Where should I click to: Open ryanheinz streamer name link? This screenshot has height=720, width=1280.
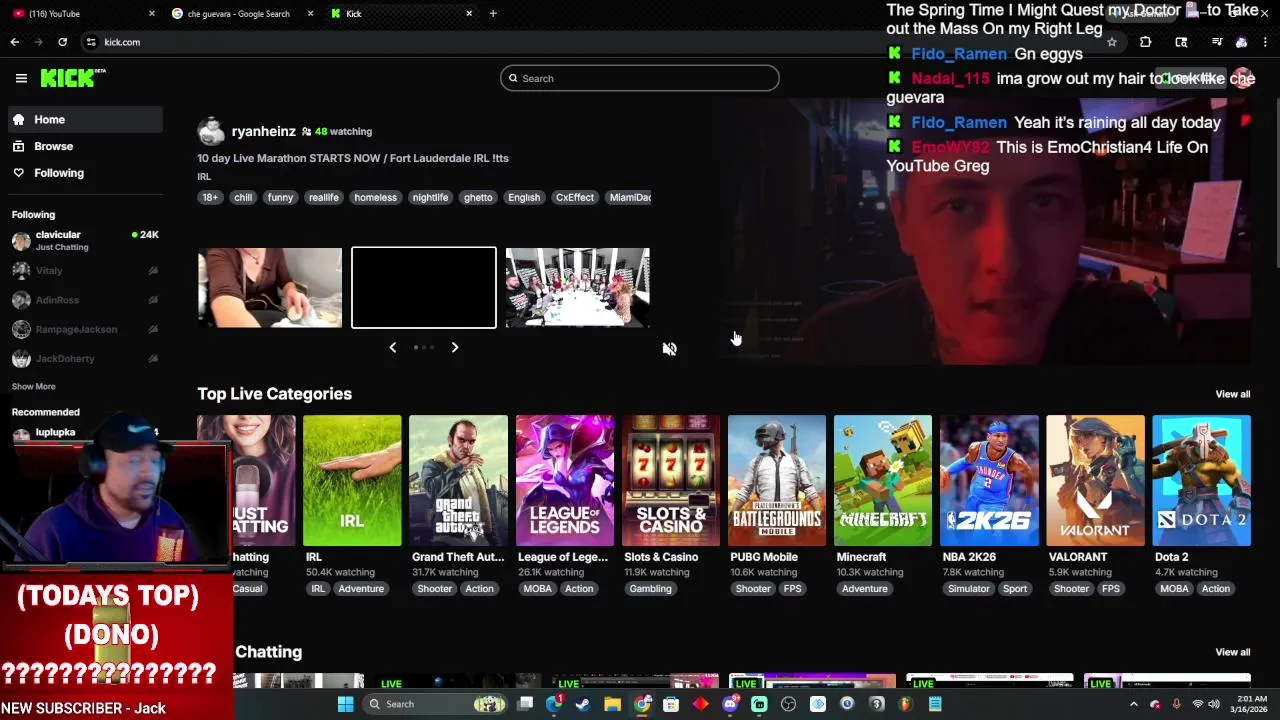[263, 131]
